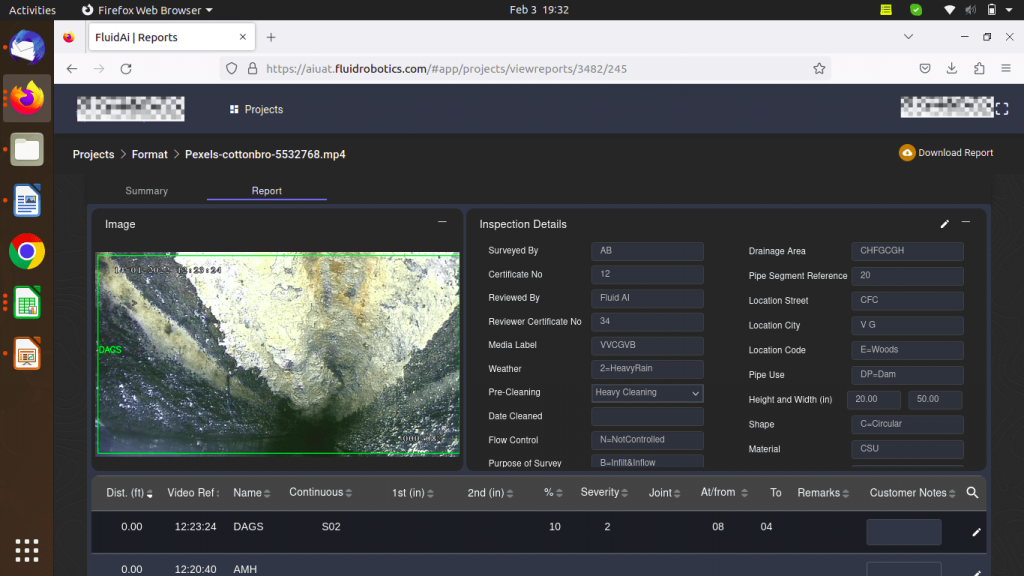Click the pencil icon in Inspection Details
This screenshot has width=1024, height=576.
pyautogui.click(x=945, y=224)
